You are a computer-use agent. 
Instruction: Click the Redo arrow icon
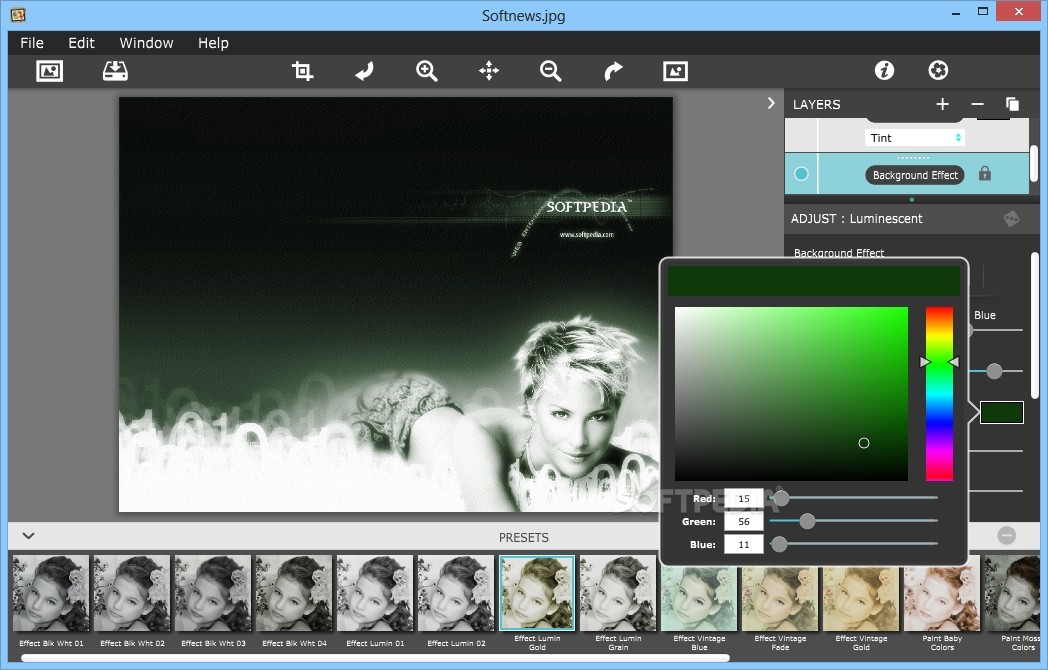[x=613, y=71]
